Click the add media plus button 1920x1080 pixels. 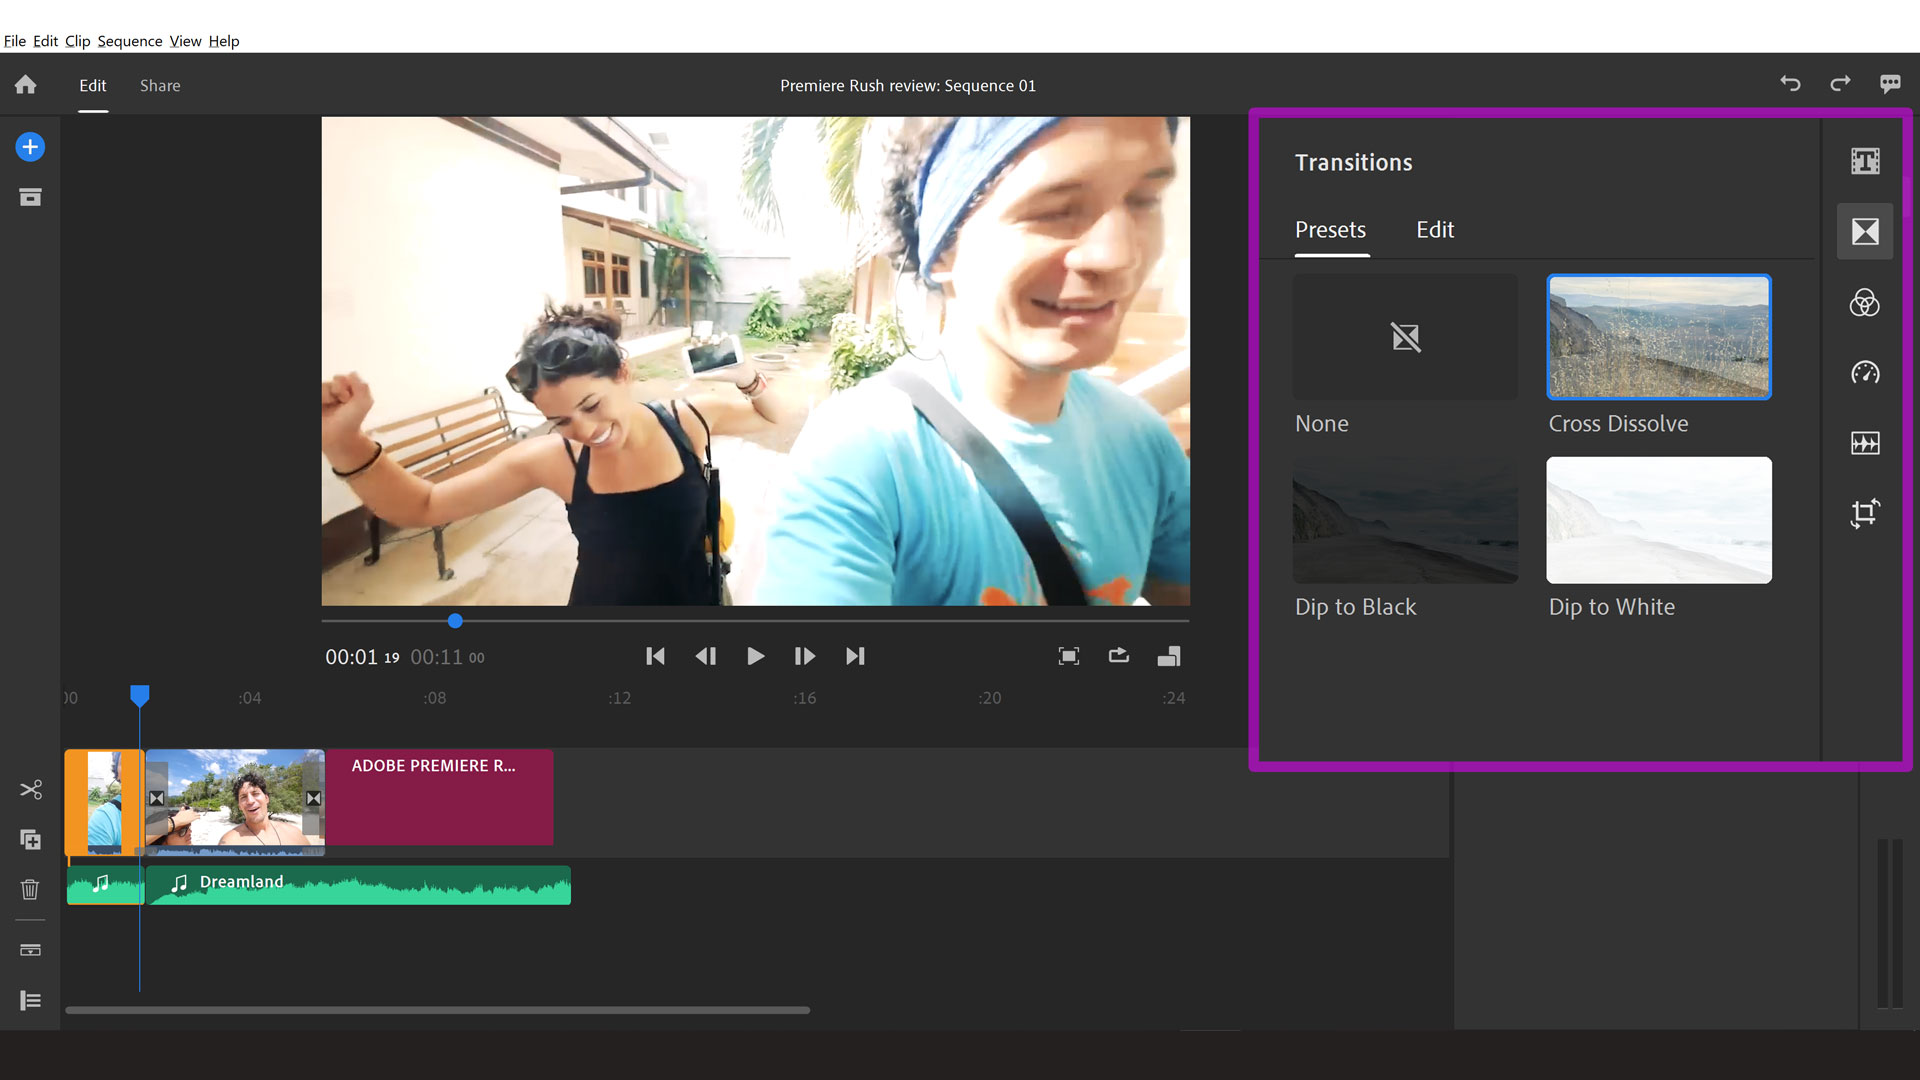29,146
